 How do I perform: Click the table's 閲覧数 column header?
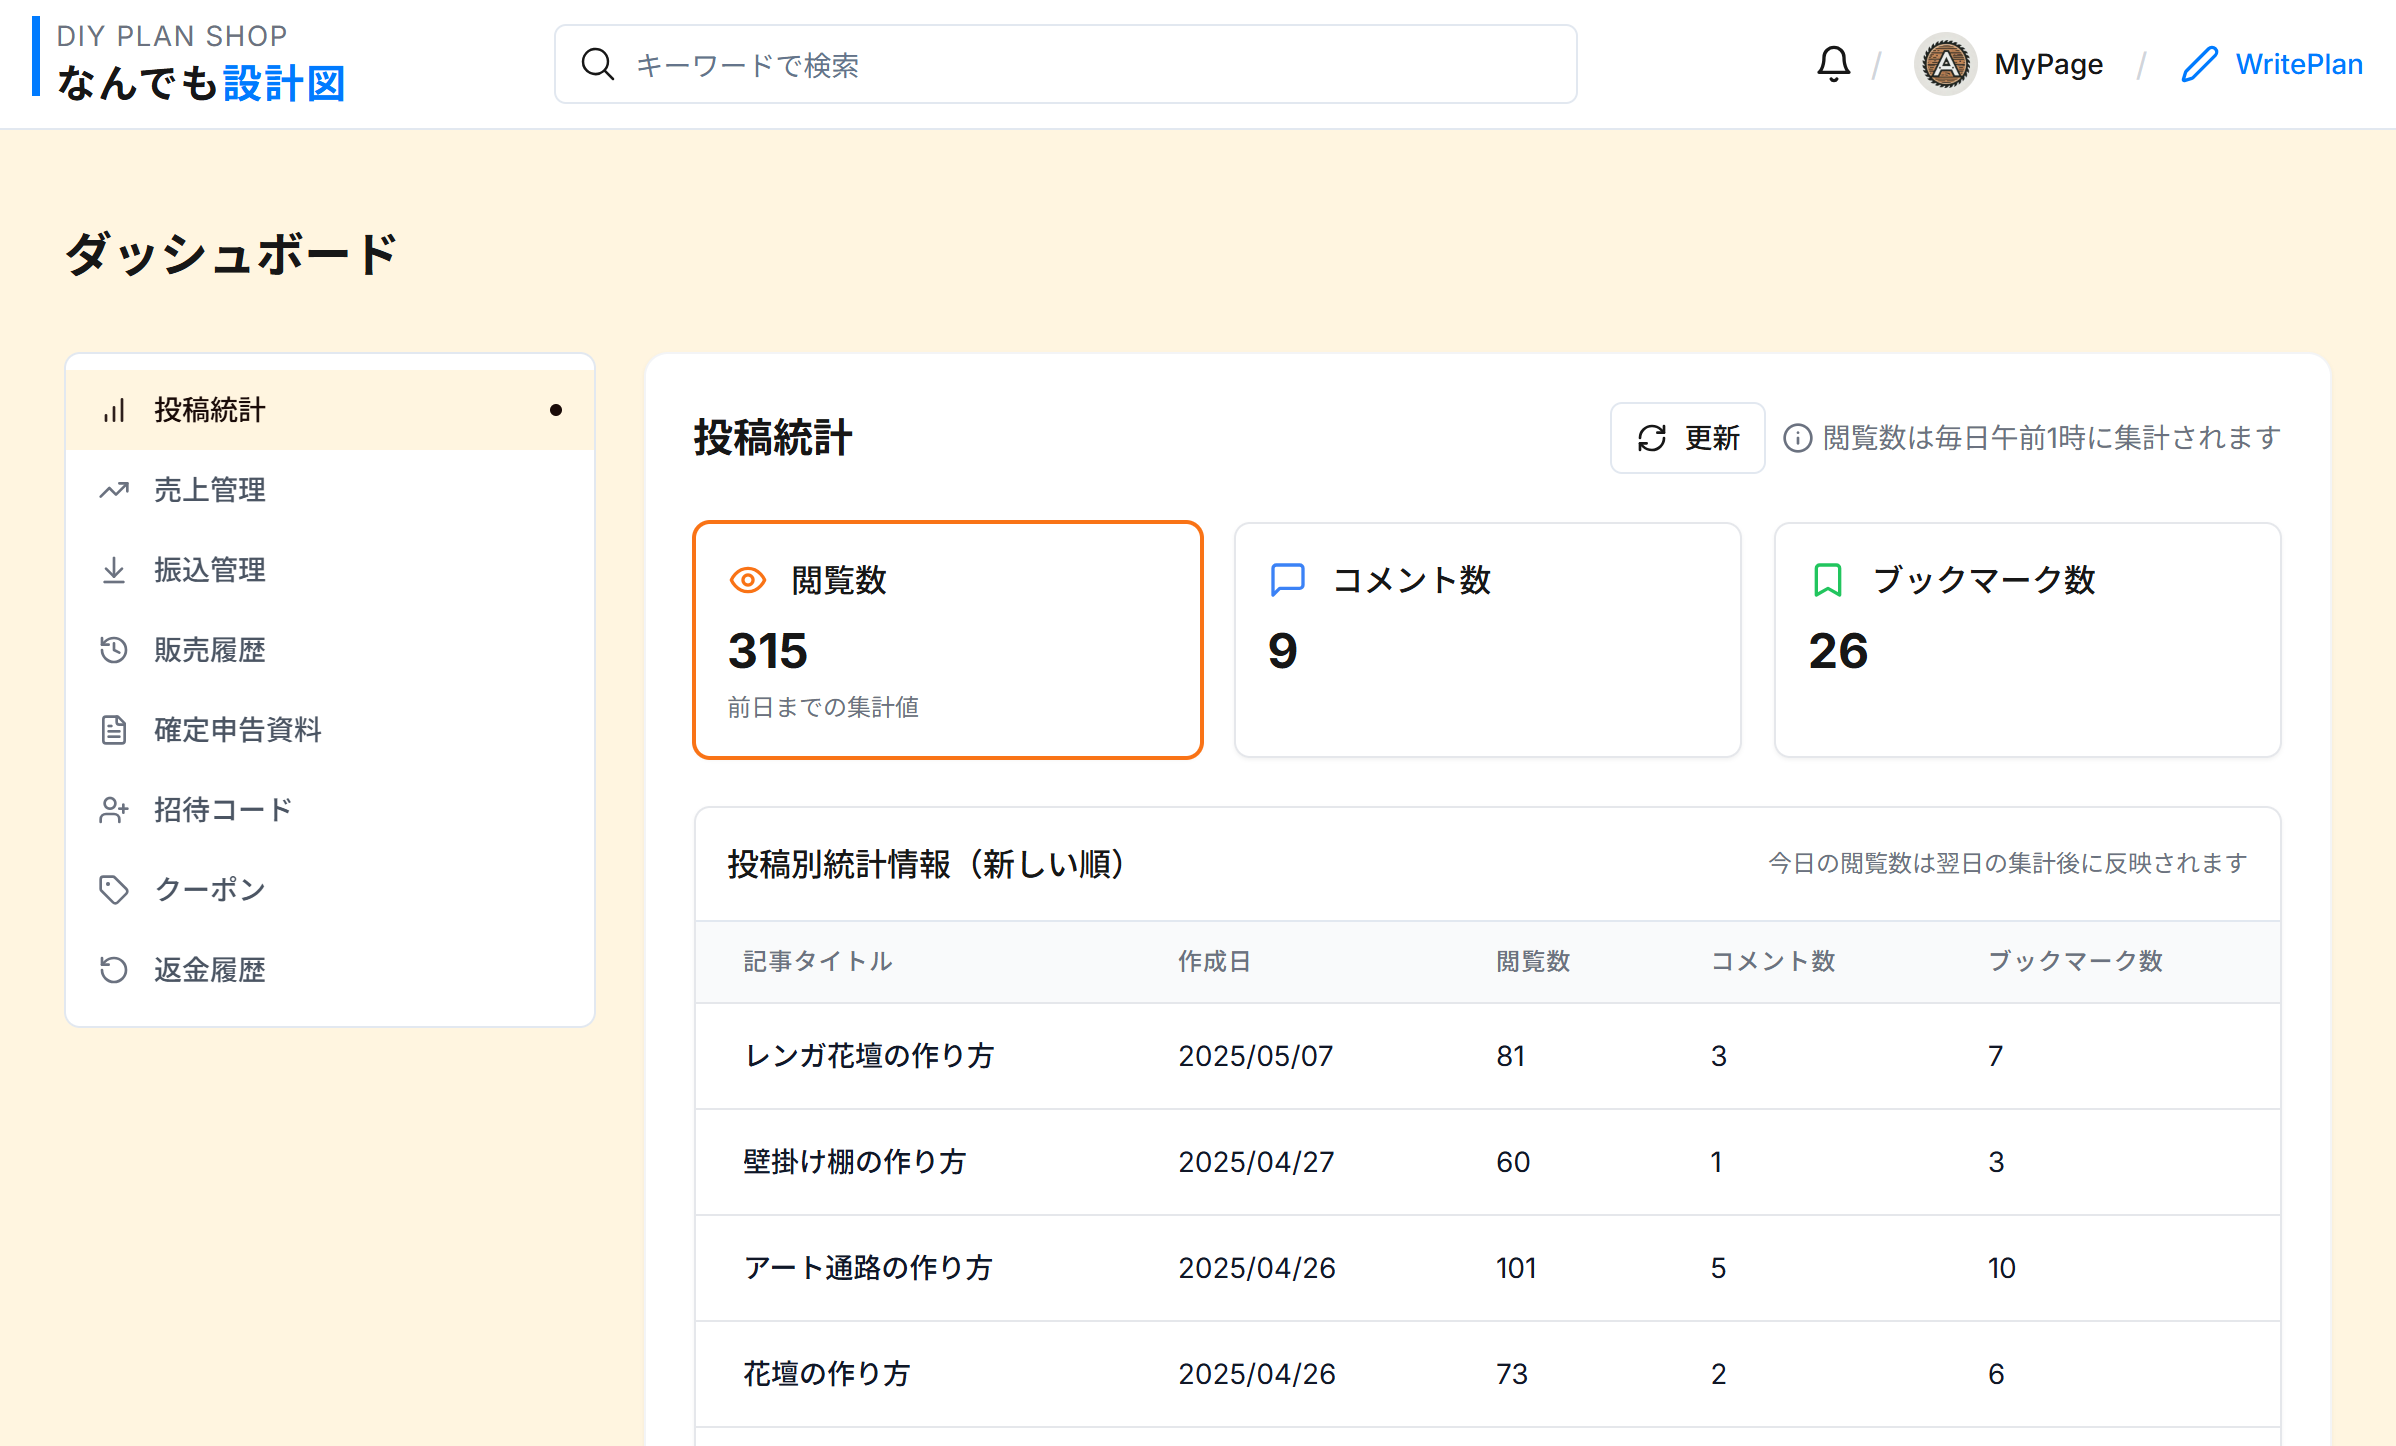tap(1533, 962)
